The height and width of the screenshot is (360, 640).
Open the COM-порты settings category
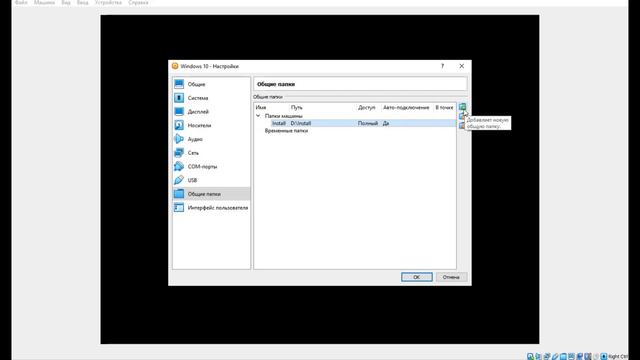(x=211, y=167)
